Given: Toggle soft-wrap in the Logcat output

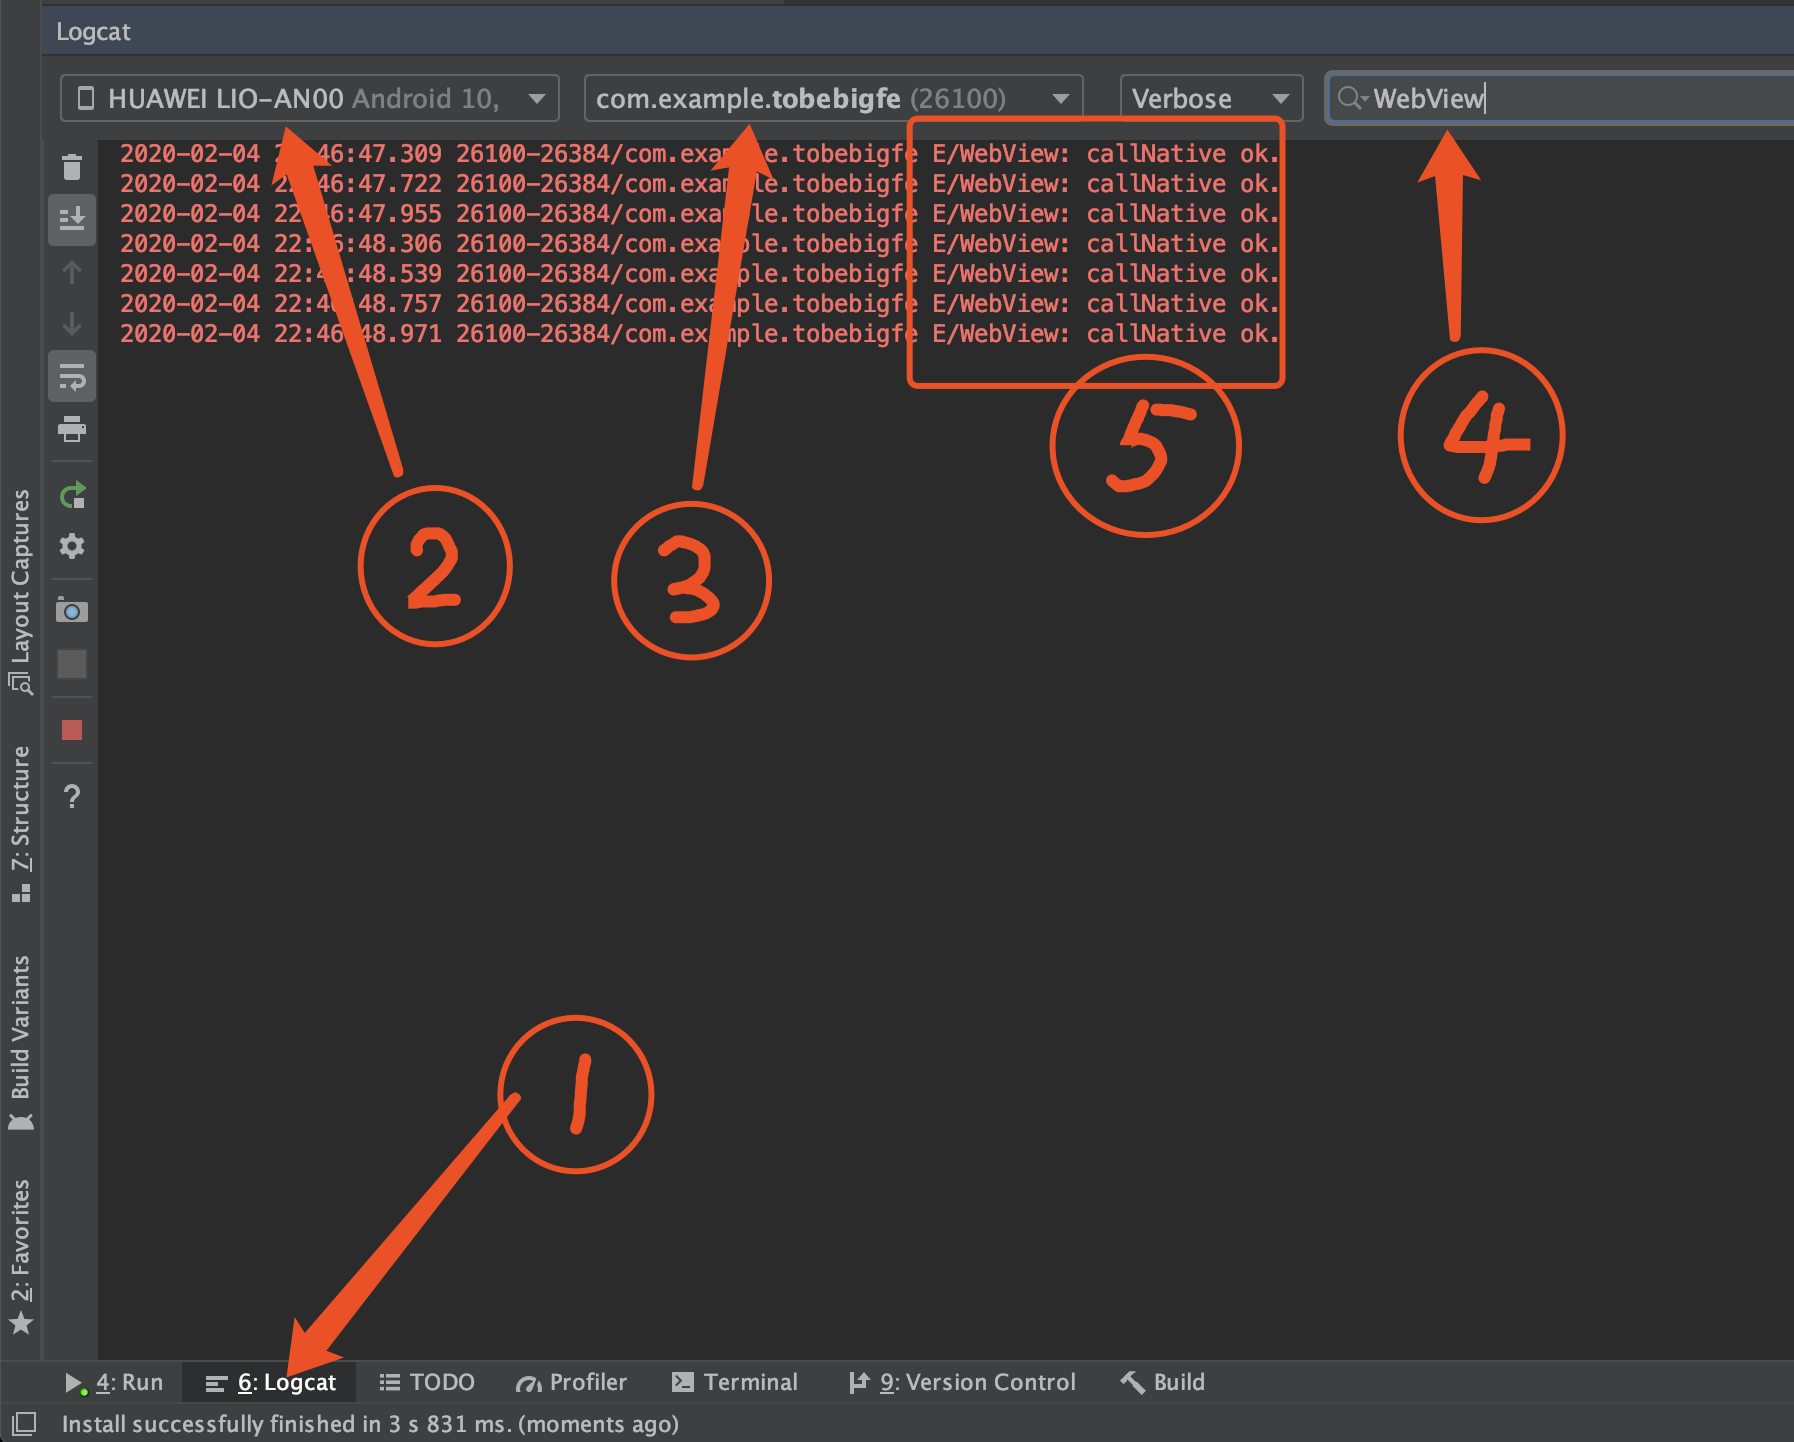Looking at the screenshot, I should click(x=72, y=376).
